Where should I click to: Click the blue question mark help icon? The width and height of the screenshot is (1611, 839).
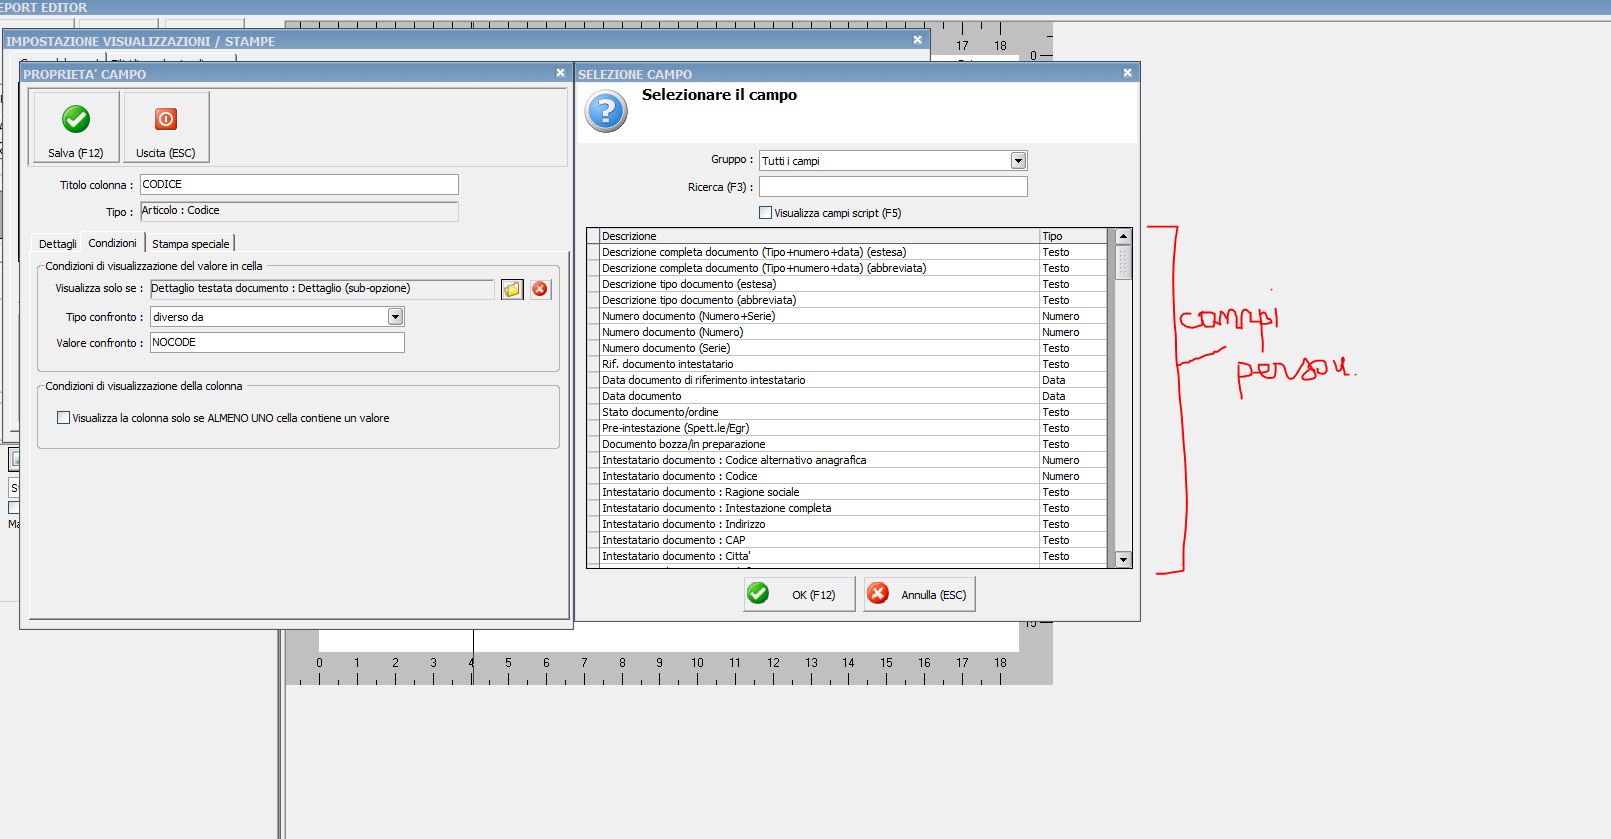point(606,111)
